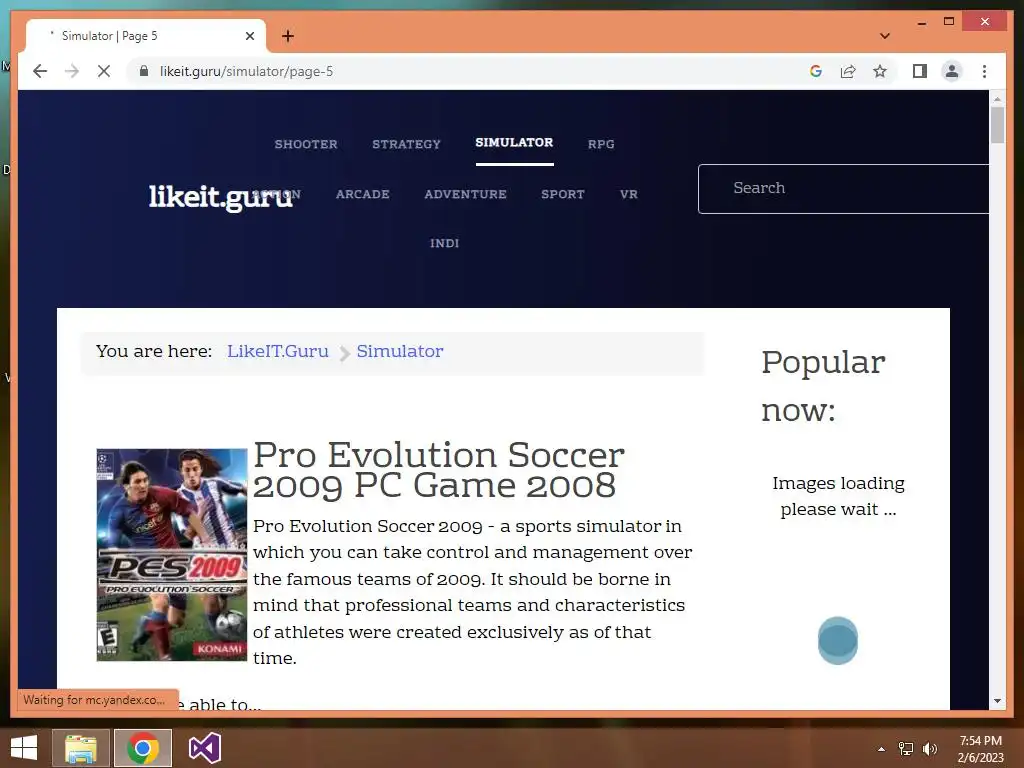
Task: Click the "Images loading please wait ..." text
Action: (838, 496)
